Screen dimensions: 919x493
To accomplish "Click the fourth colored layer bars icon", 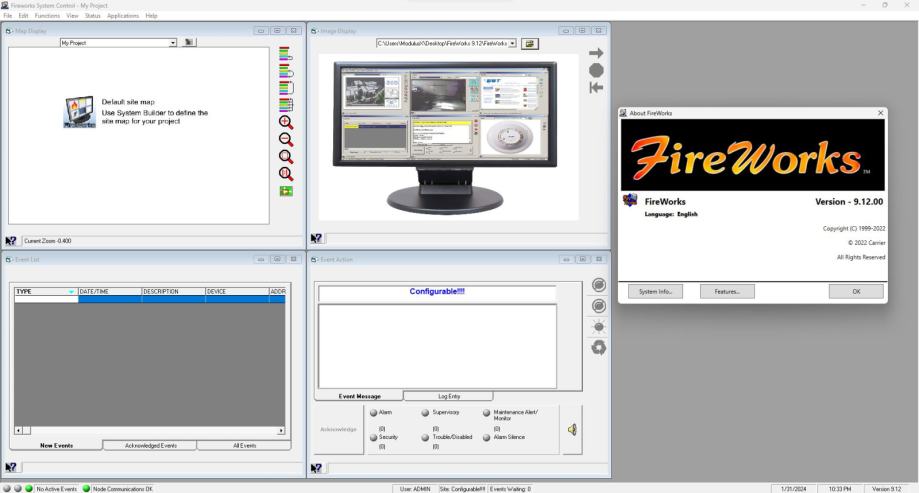I will tap(285, 105).
